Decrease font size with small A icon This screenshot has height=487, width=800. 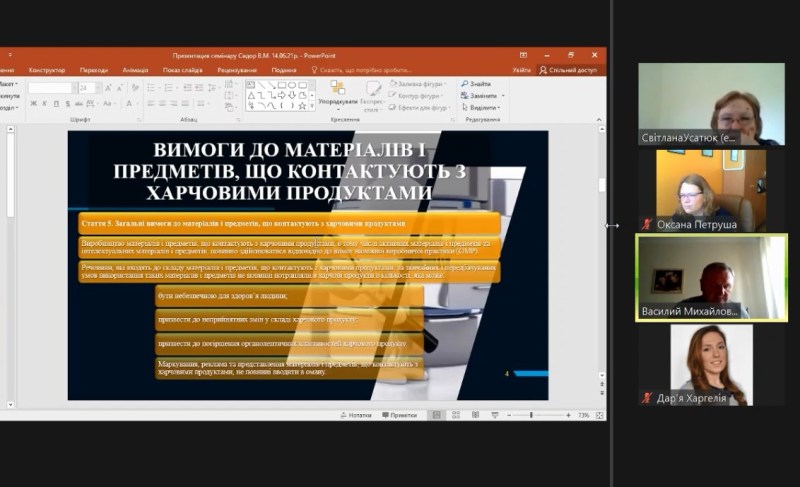pyautogui.click(x=120, y=88)
